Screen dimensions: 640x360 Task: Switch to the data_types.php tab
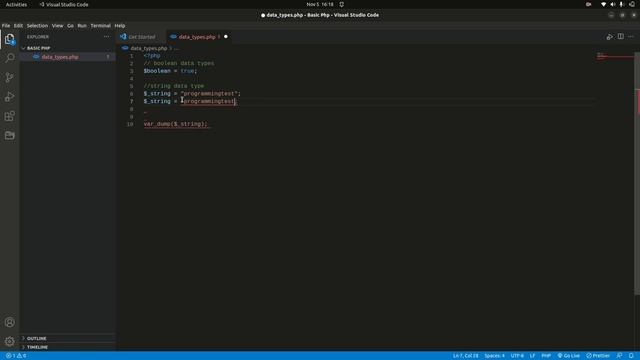pos(197,37)
